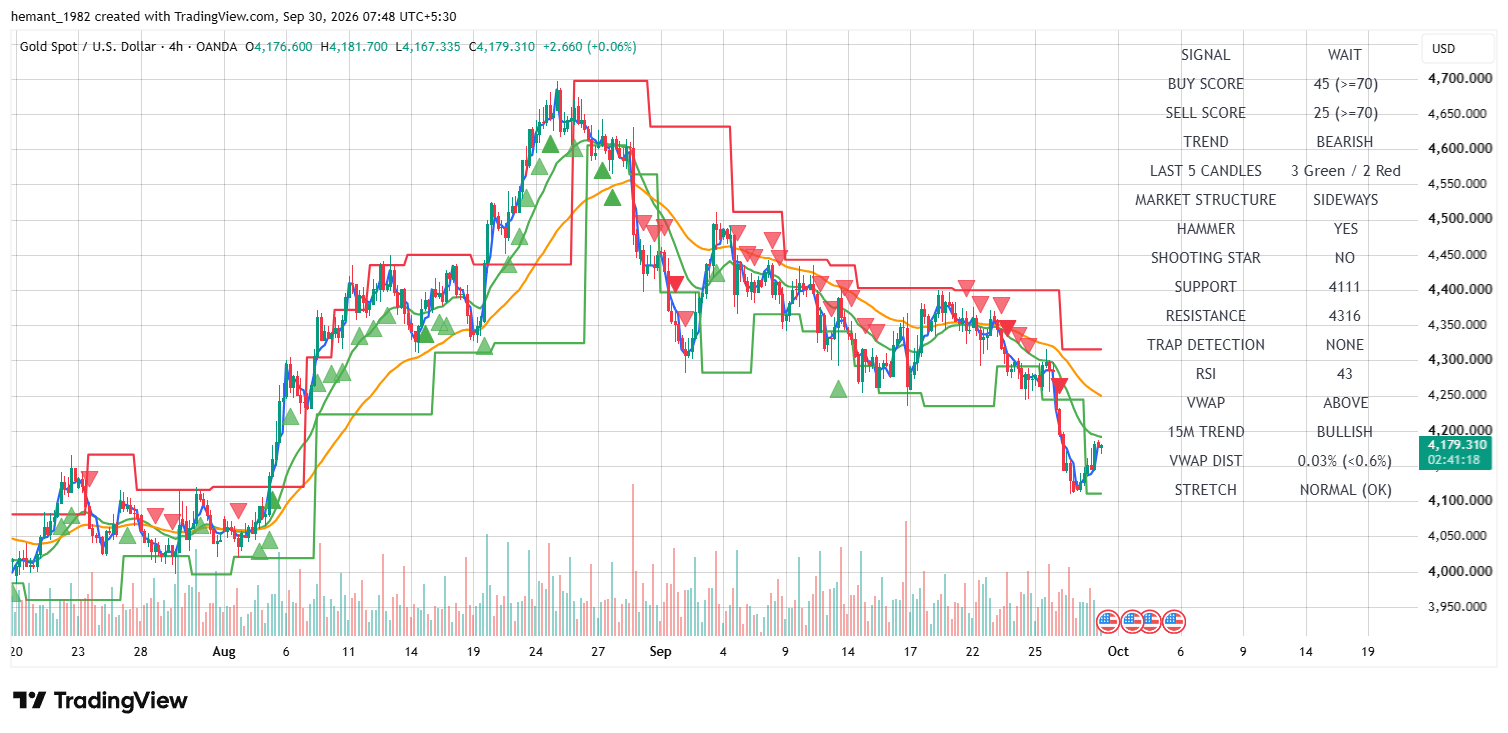This screenshot has height=733, width=1508.
Task: Click the 4,300.000 price axis label
Action: point(1460,360)
